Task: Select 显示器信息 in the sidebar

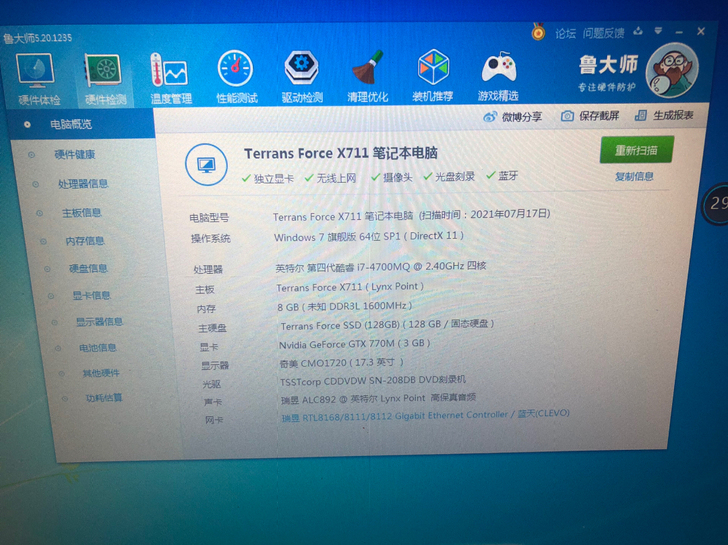Action: click(99, 321)
